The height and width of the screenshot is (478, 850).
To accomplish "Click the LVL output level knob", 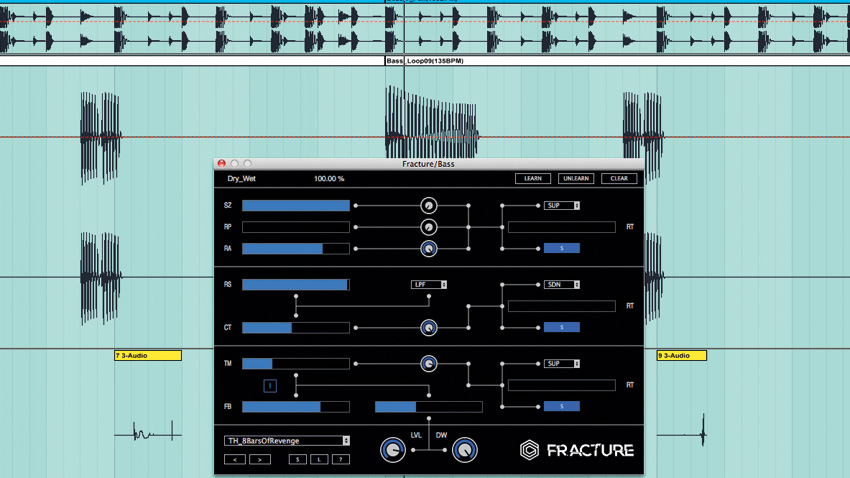I will [392, 450].
